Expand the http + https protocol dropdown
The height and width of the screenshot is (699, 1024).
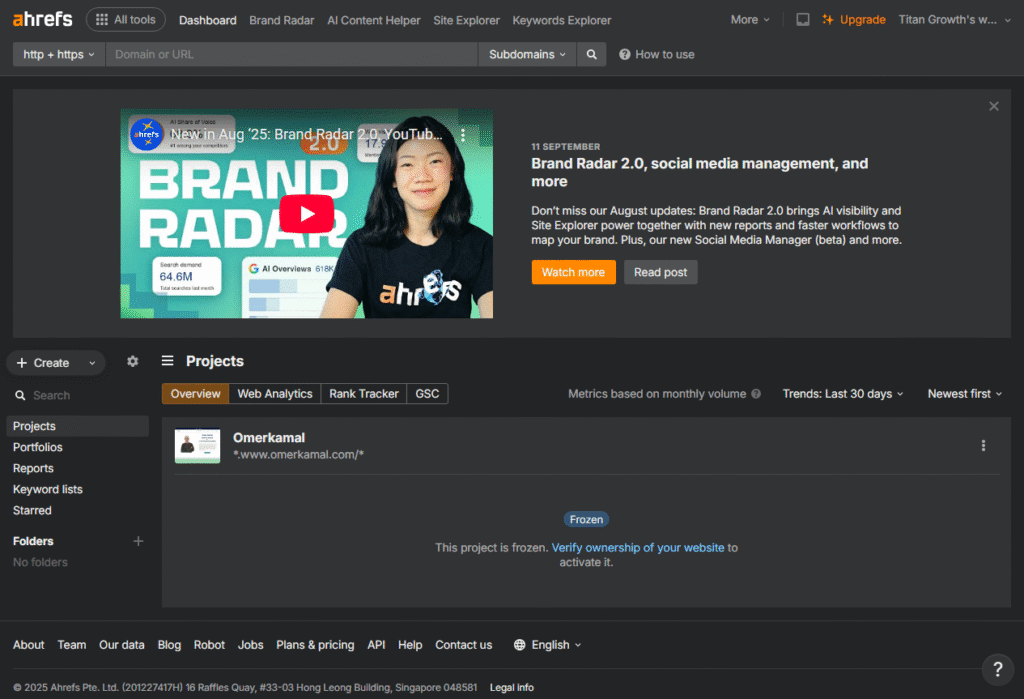click(x=59, y=55)
